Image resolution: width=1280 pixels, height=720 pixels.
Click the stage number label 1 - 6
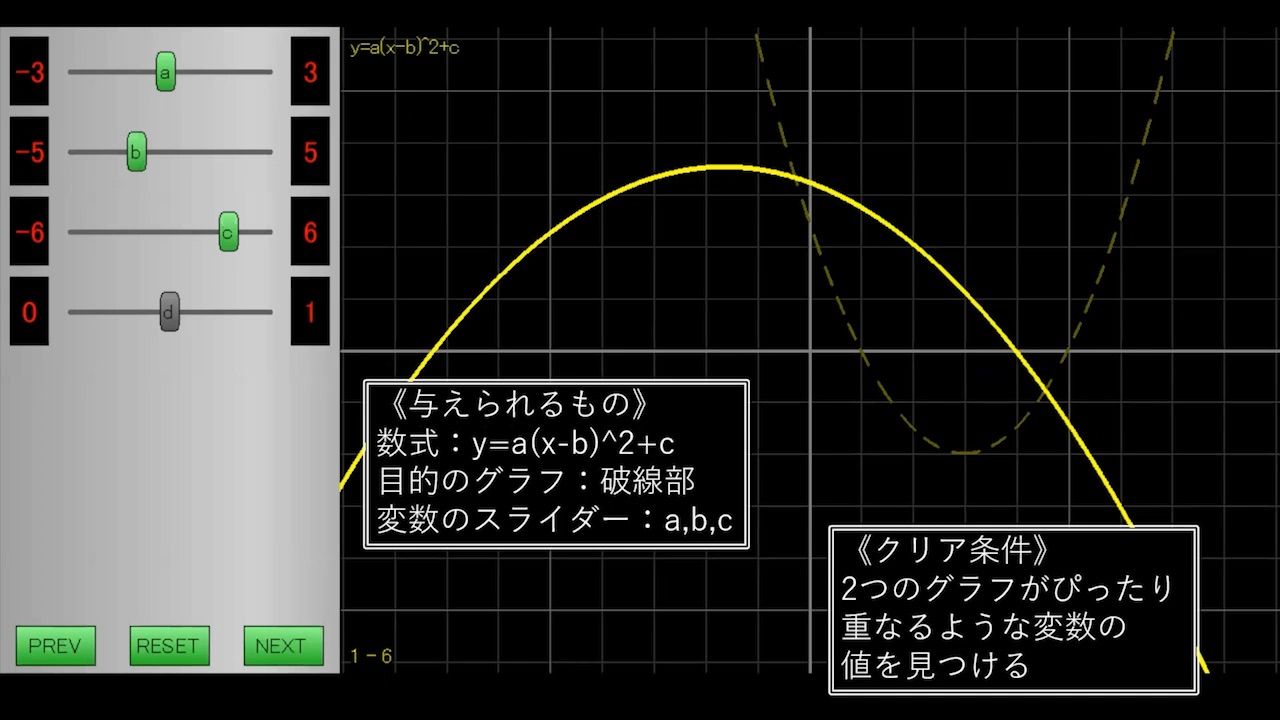click(x=371, y=657)
